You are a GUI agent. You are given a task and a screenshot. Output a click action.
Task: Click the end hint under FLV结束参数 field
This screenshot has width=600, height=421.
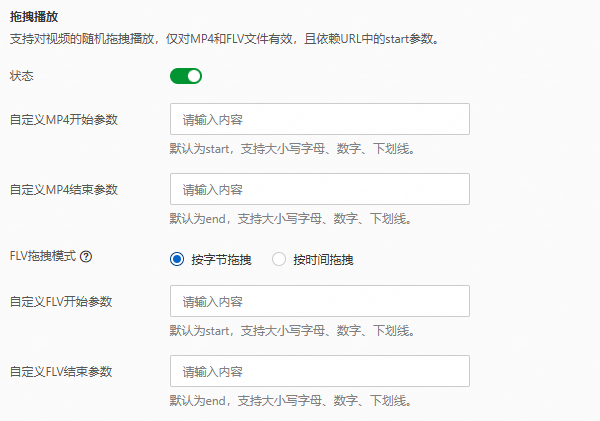coord(289,401)
